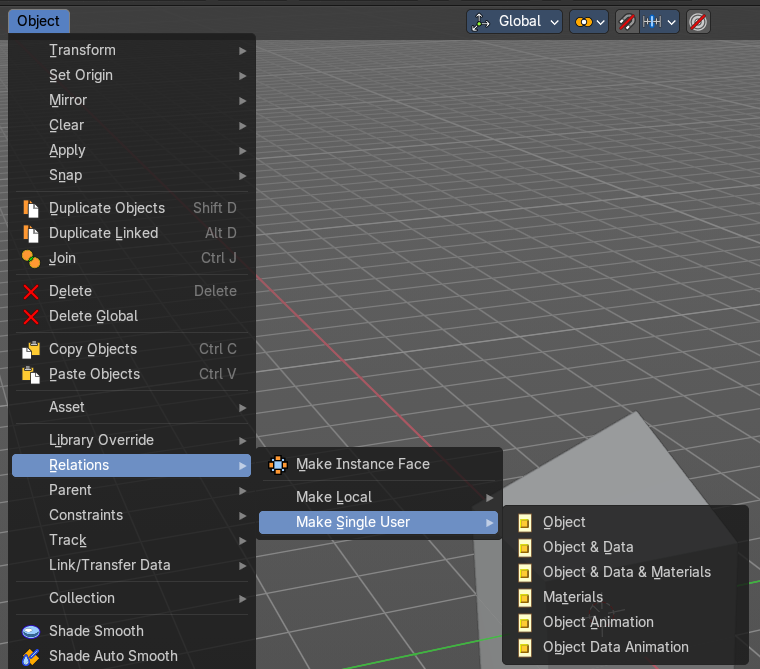
Task: Open the Constraints submenu
Action: pyautogui.click(x=131, y=515)
